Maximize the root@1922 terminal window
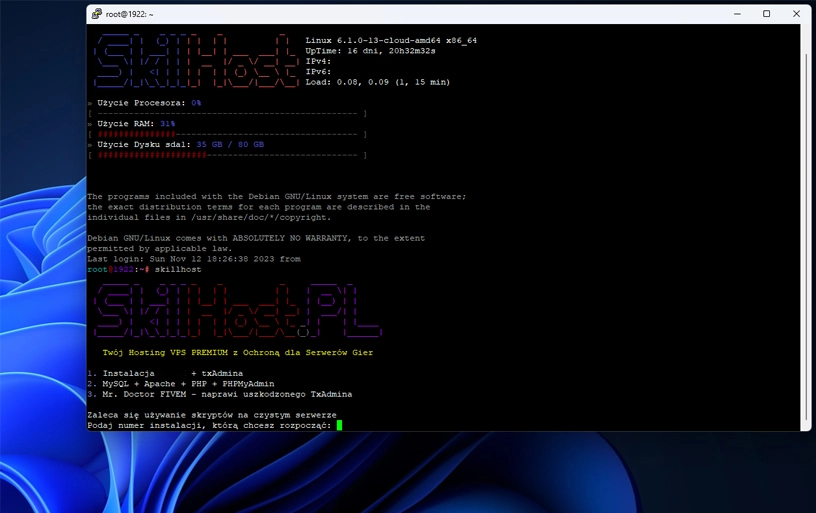The image size is (816, 513). coord(767,14)
